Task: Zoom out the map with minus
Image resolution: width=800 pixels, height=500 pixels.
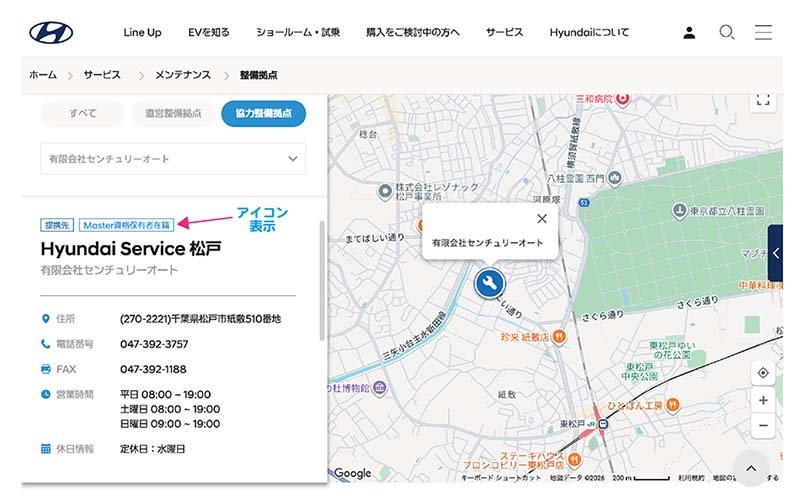Action: 763,425
